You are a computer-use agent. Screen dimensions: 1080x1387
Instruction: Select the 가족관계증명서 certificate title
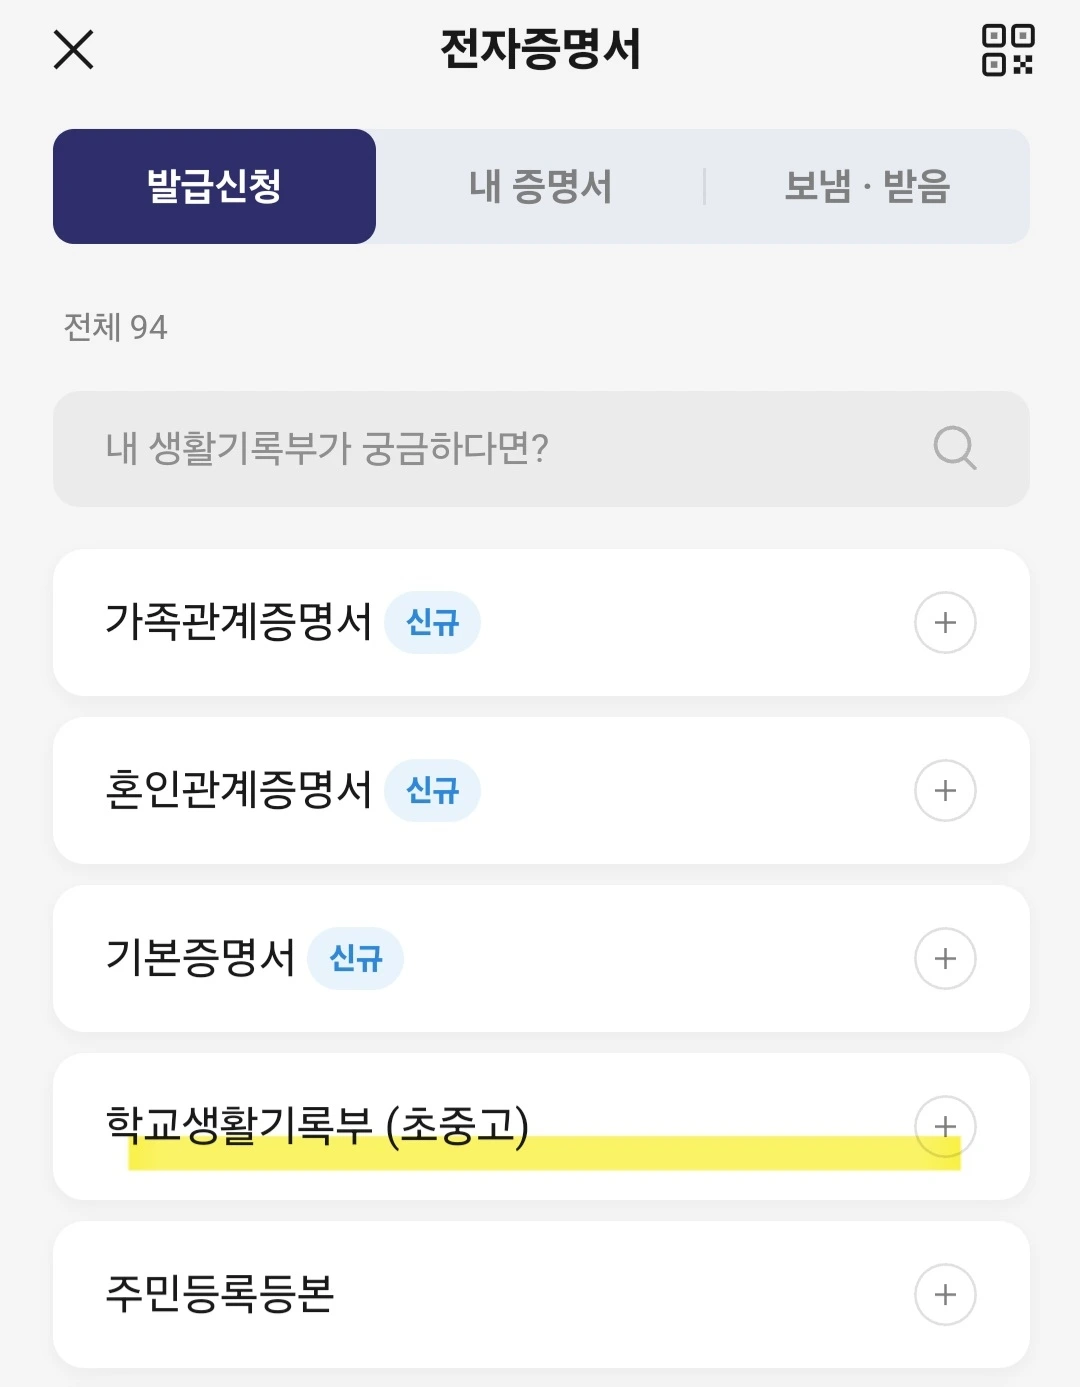pyautogui.click(x=238, y=622)
